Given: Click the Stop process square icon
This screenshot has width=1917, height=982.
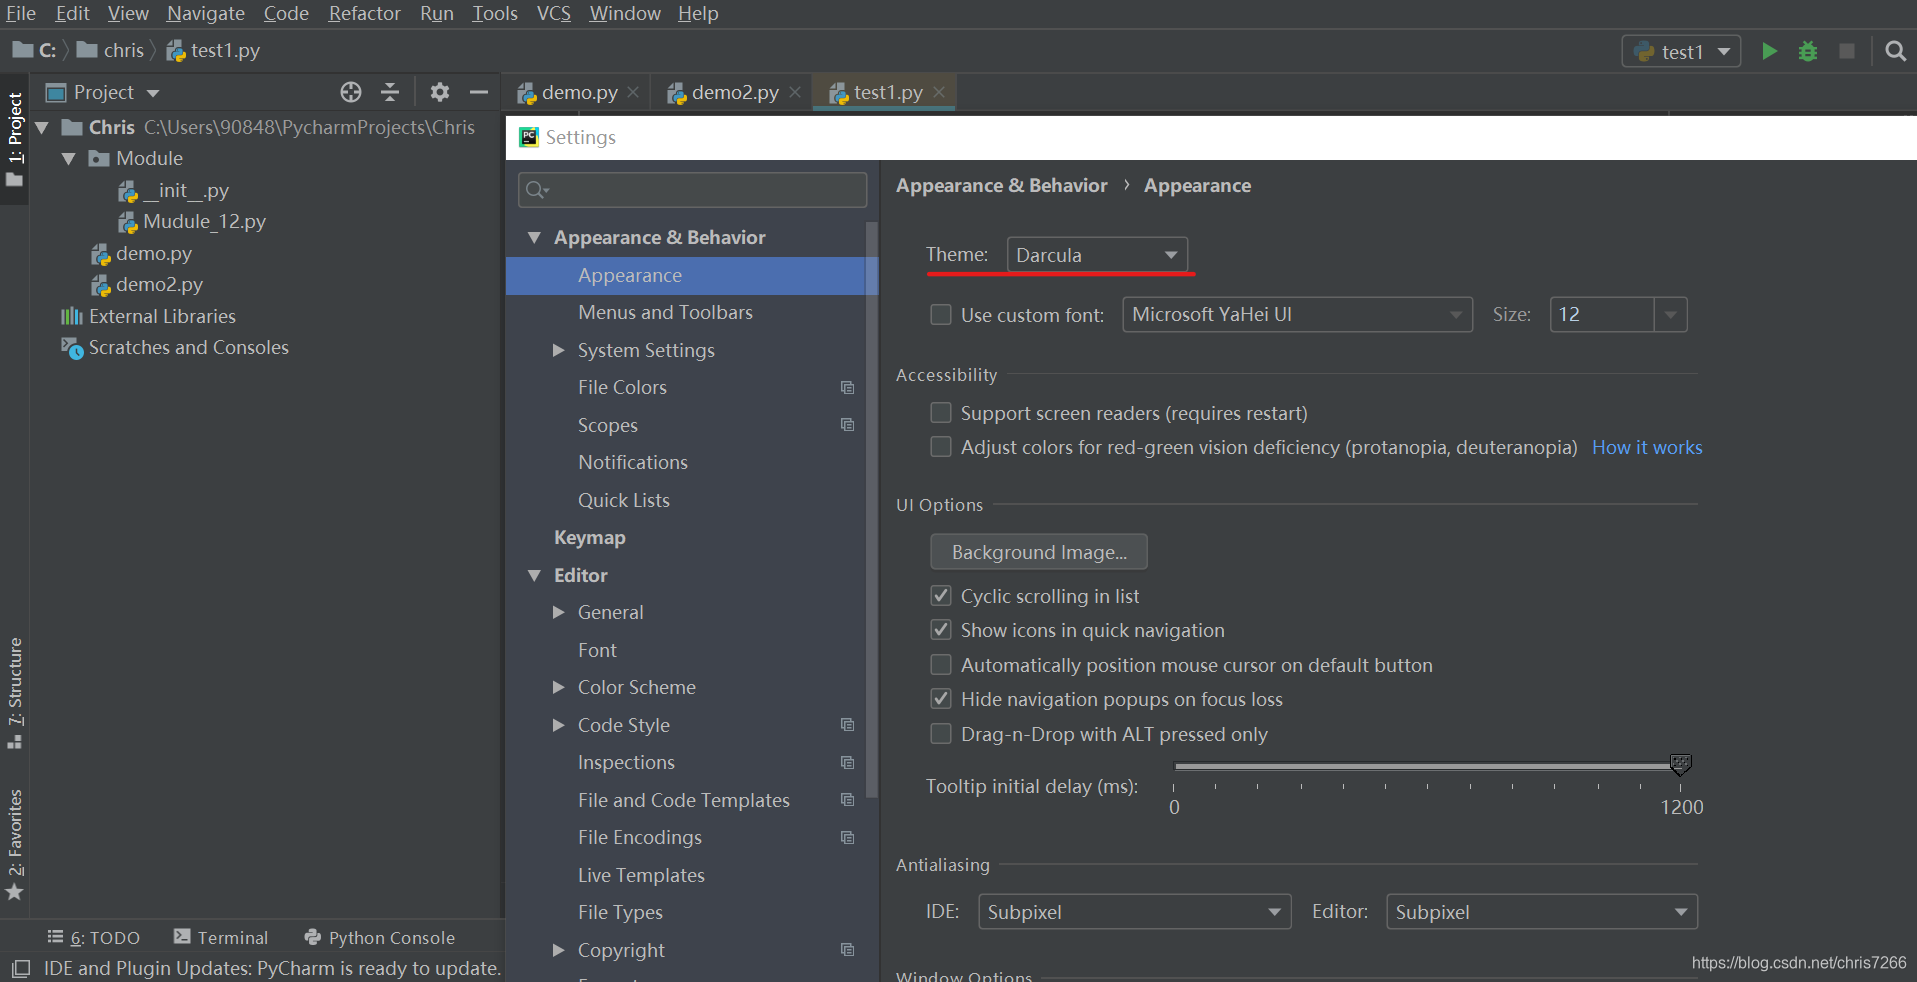Looking at the screenshot, I should (1847, 51).
